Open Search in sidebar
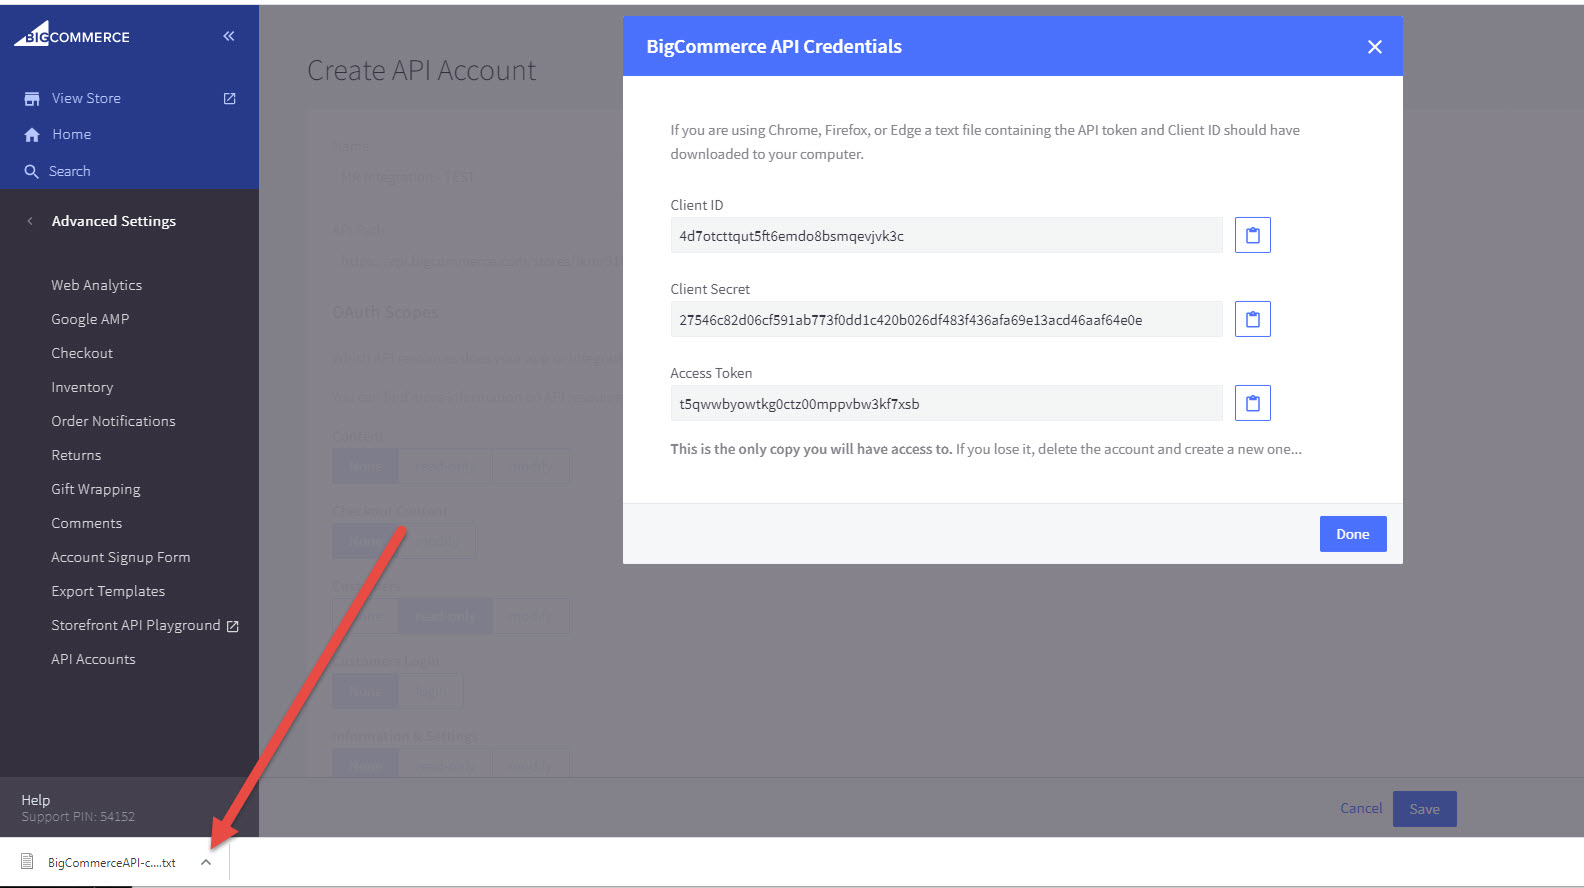 [70, 171]
